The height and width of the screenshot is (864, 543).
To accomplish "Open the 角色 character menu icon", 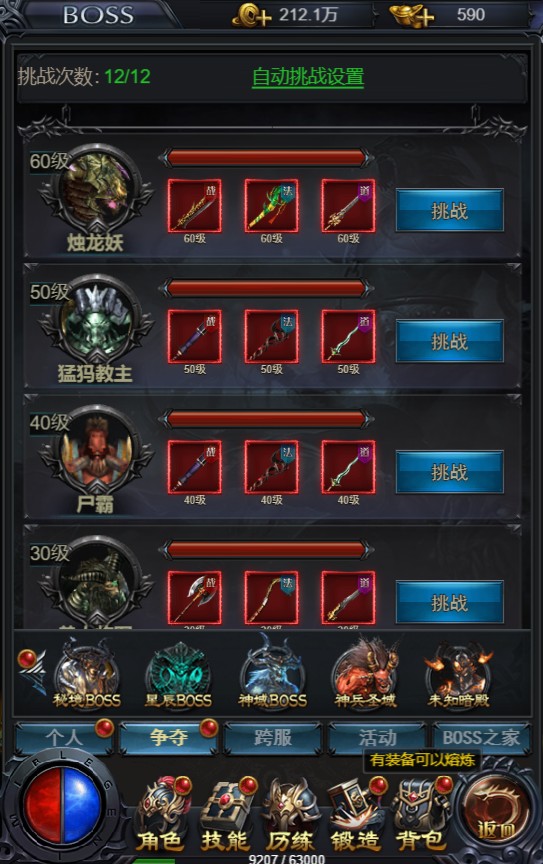I will 160,816.
